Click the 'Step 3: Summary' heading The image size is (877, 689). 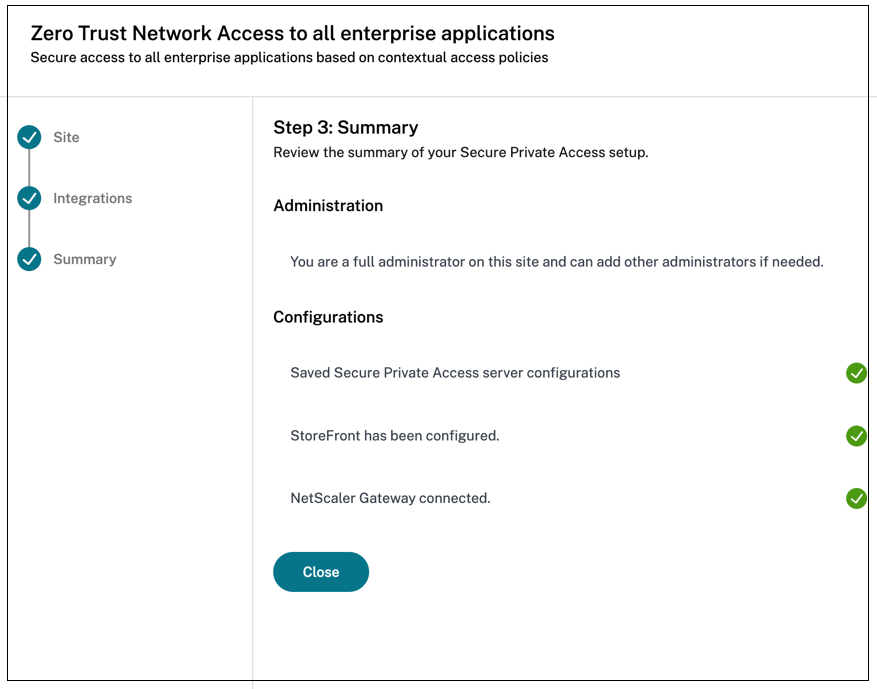[345, 127]
